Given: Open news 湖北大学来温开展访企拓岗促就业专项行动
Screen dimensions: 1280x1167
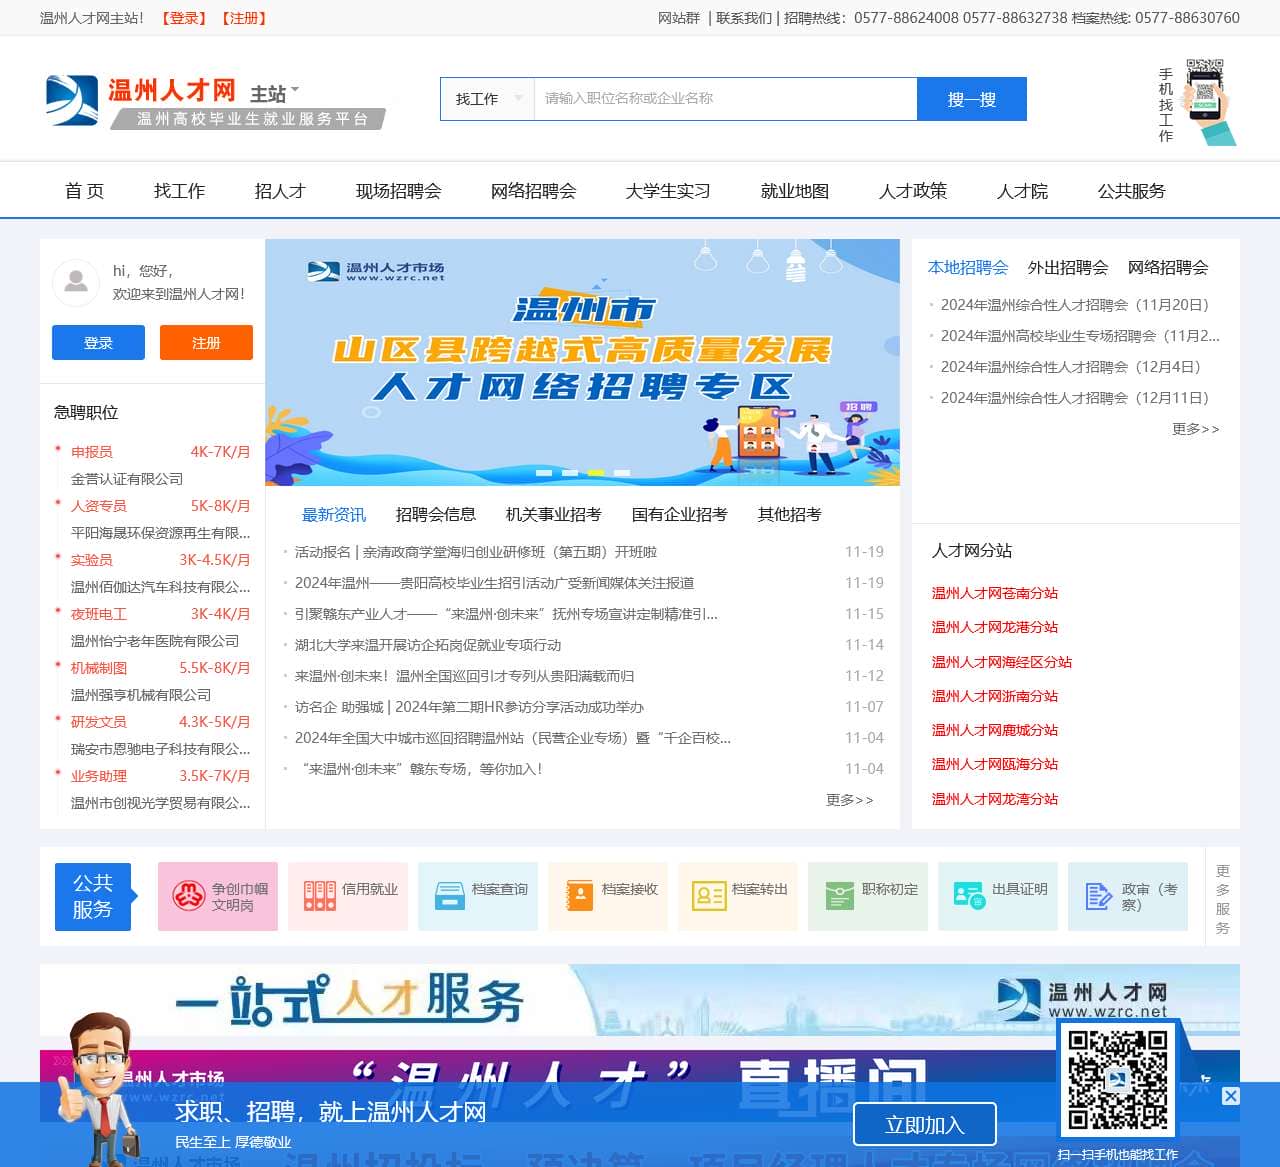Looking at the screenshot, I should tap(428, 645).
